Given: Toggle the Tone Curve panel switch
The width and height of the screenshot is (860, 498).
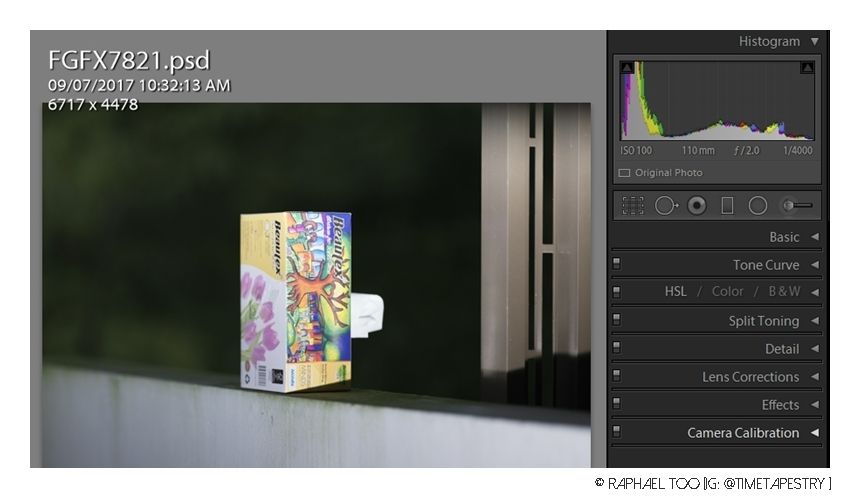Looking at the screenshot, I should pyautogui.click(x=616, y=264).
